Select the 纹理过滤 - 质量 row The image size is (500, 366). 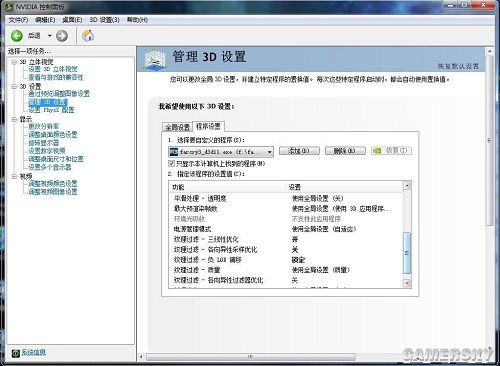click(286, 270)
